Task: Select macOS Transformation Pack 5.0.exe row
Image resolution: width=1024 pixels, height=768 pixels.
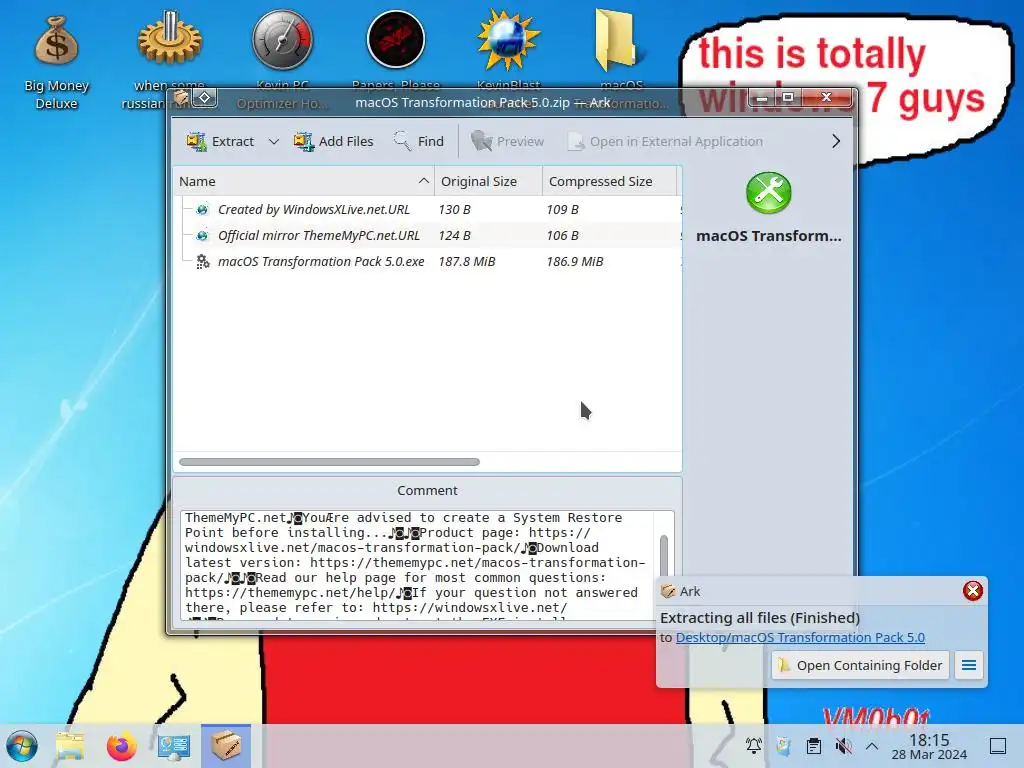Action: pyautogui.click(x=428, y=262)
